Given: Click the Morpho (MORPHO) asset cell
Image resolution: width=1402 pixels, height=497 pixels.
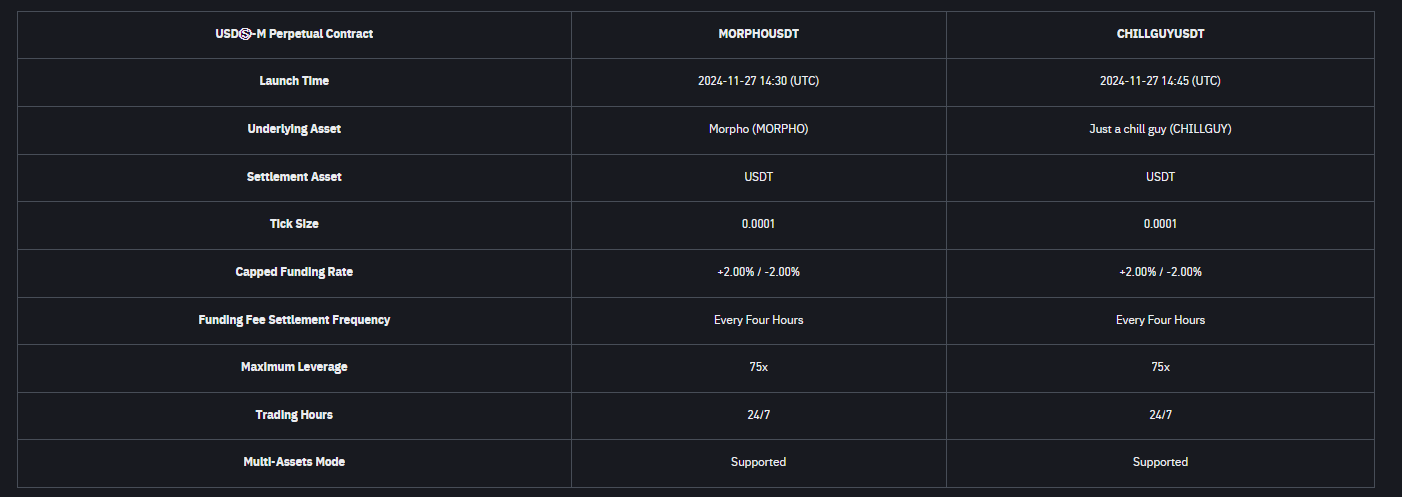Looking at the screenshot, I should 758,129.
